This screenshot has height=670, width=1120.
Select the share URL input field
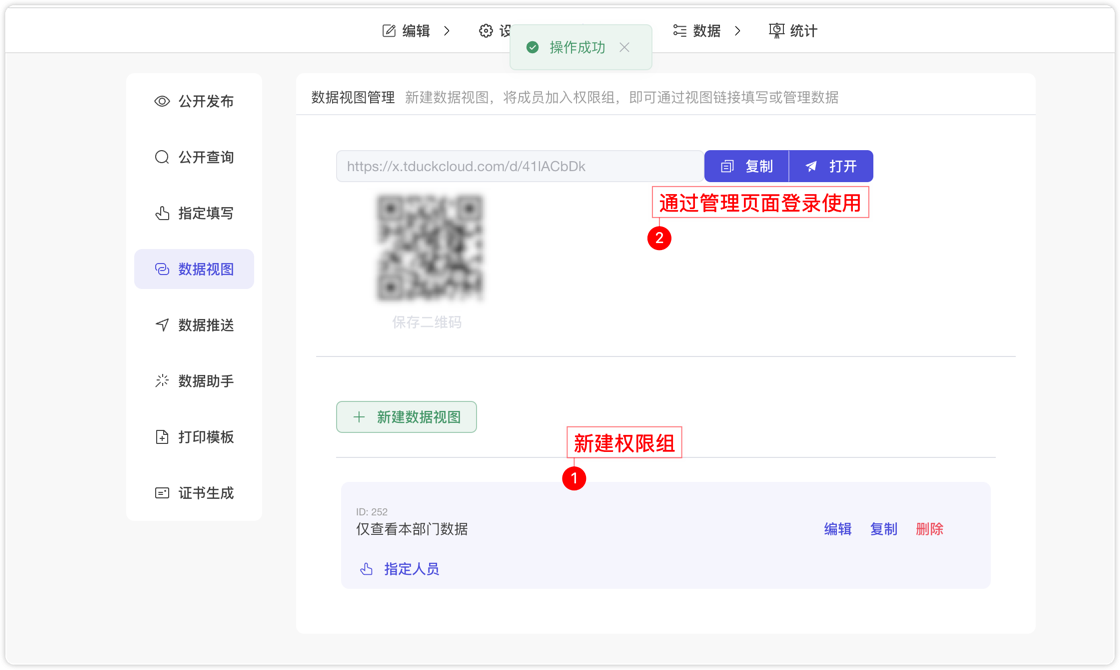(x=518, y=166)
